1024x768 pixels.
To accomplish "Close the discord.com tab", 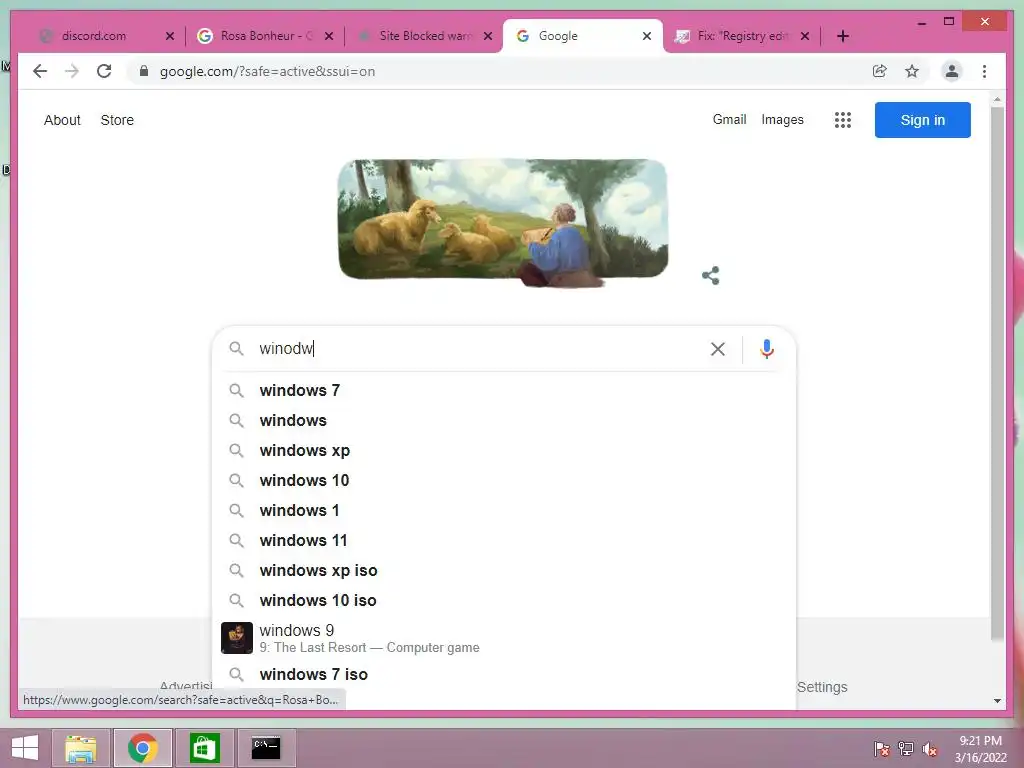I will [170, 36].
